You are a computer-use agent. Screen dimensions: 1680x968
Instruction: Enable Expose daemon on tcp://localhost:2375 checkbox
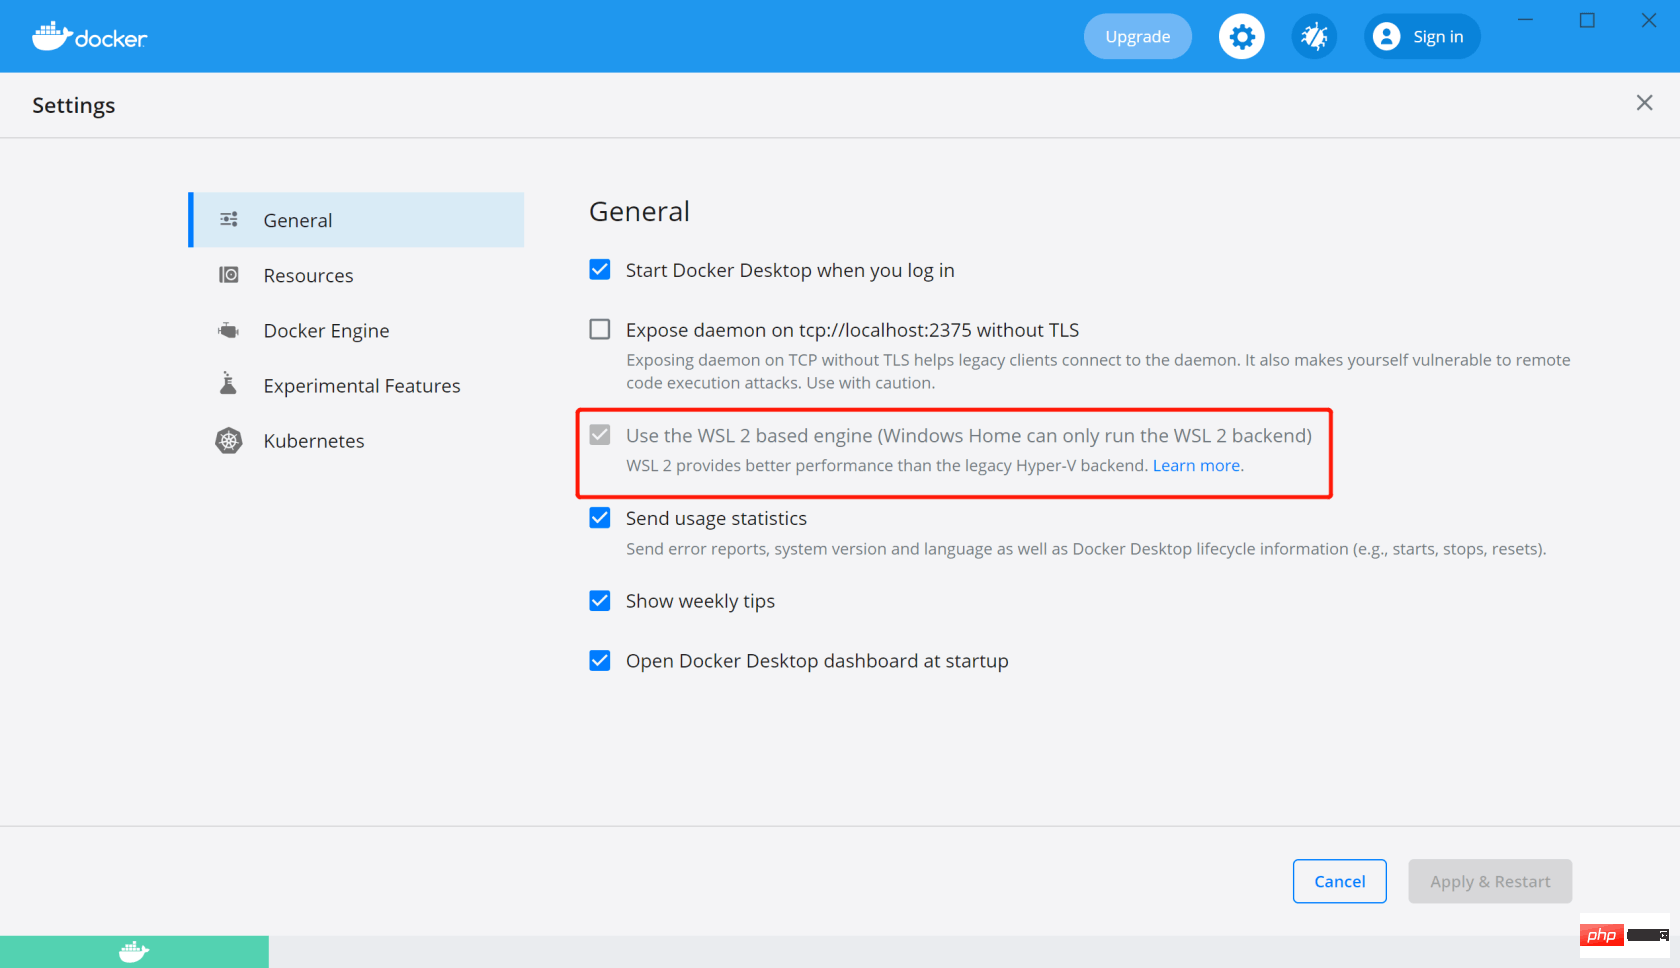tap(600, 329)
